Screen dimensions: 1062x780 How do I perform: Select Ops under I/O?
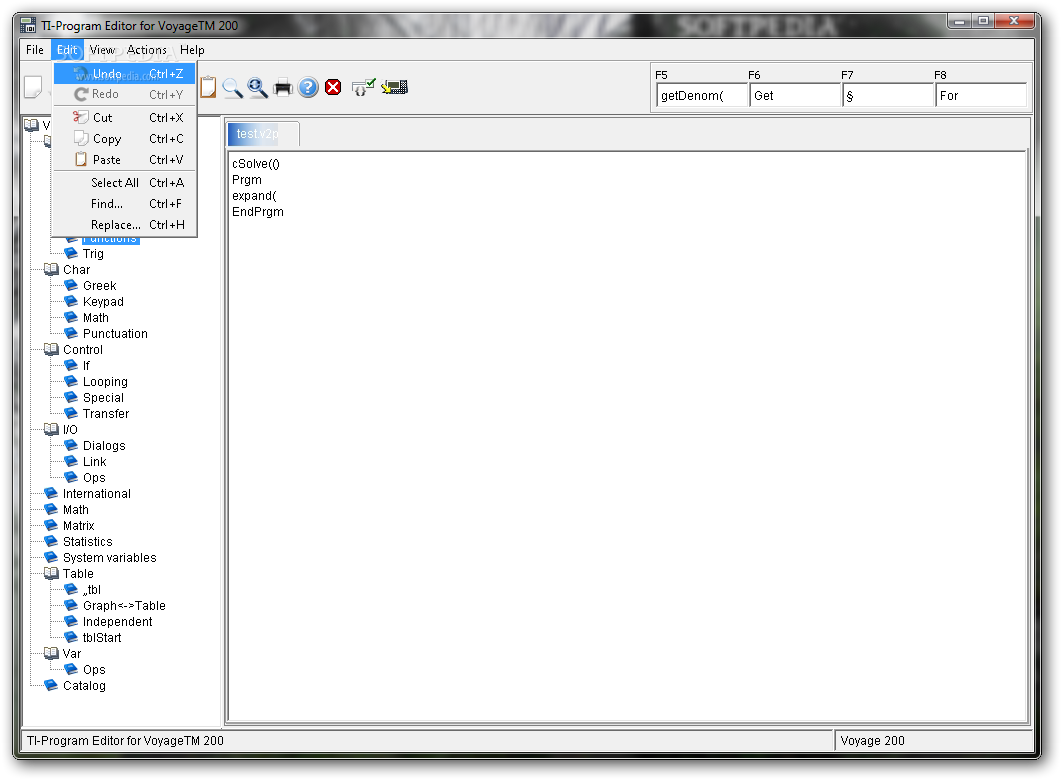[94, 478]
